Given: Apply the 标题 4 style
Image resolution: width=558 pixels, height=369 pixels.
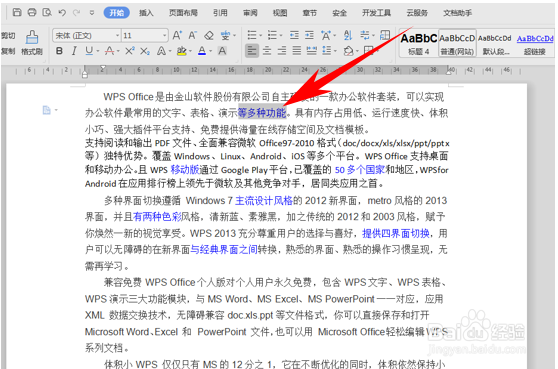Looking at the screenshot, I should click(x=419, y=43).
